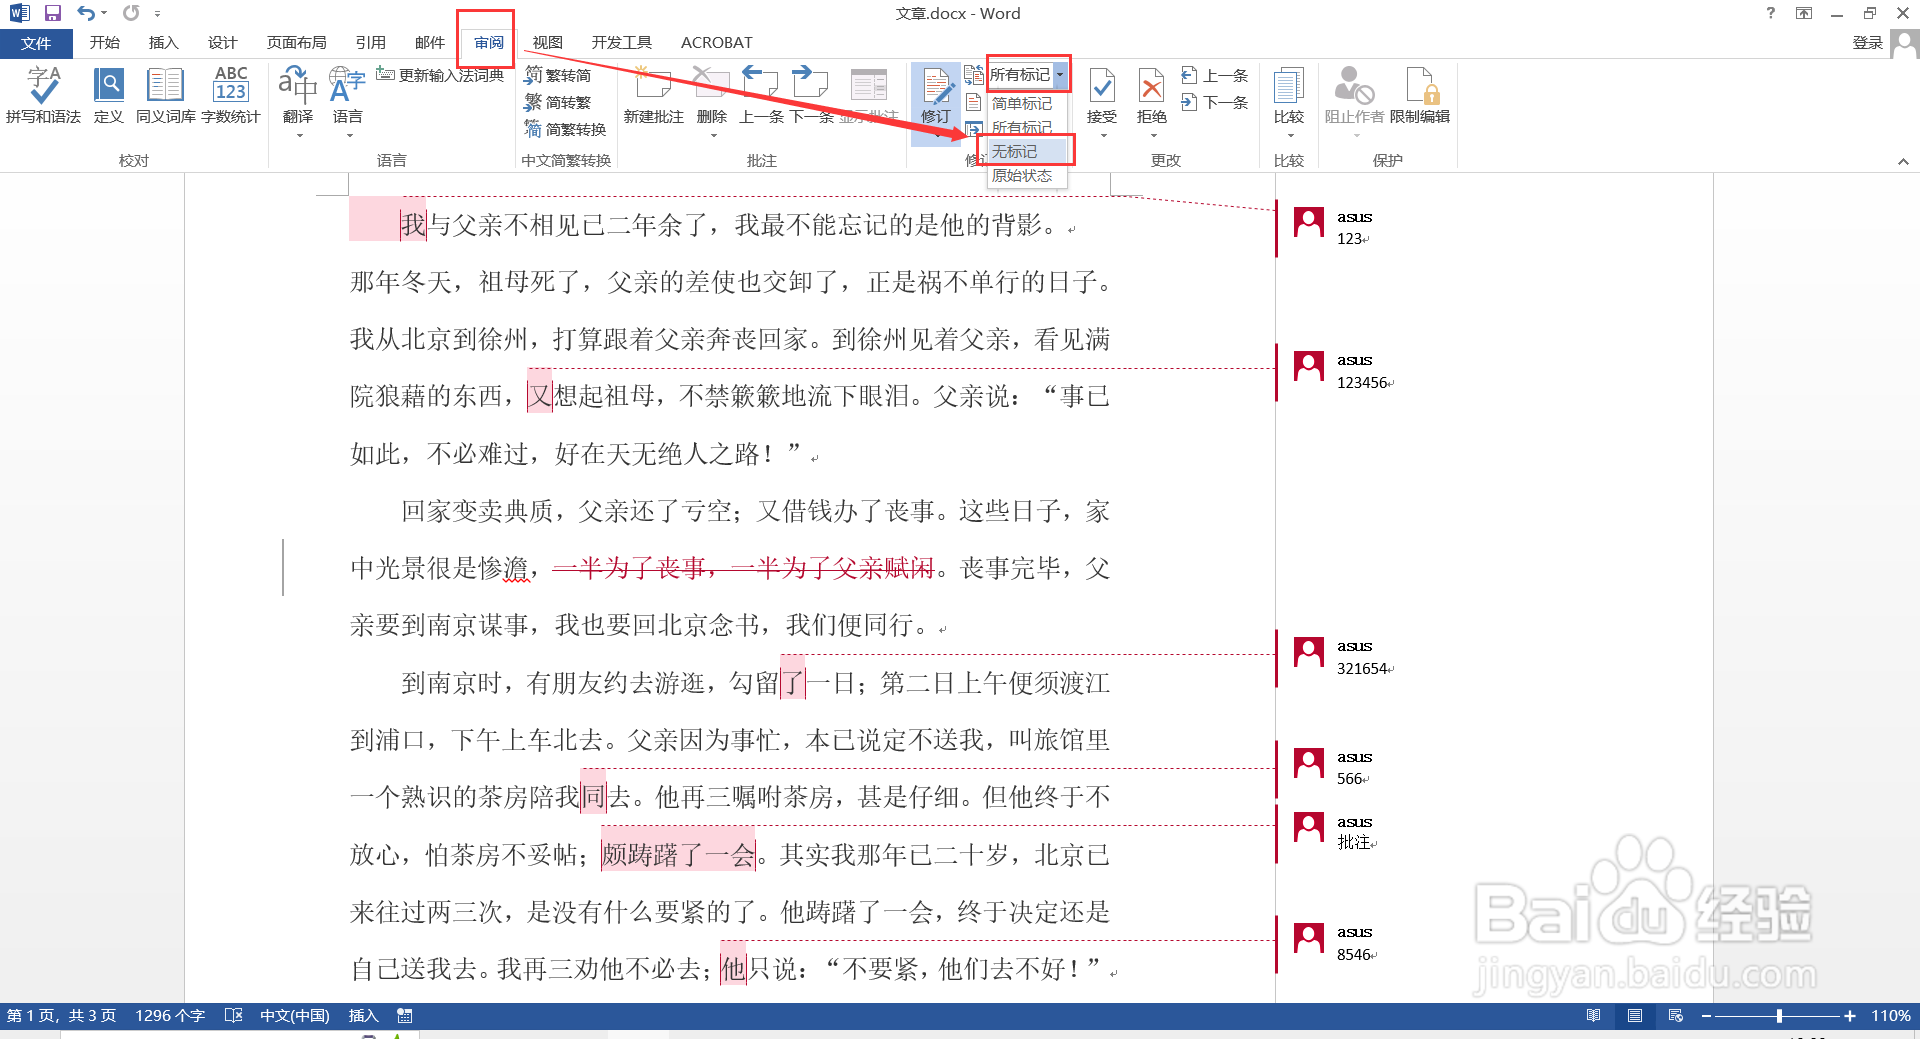Click 更新输入法词典 update IME dictionary
Screen dimensions: 1920x1039
440,75
